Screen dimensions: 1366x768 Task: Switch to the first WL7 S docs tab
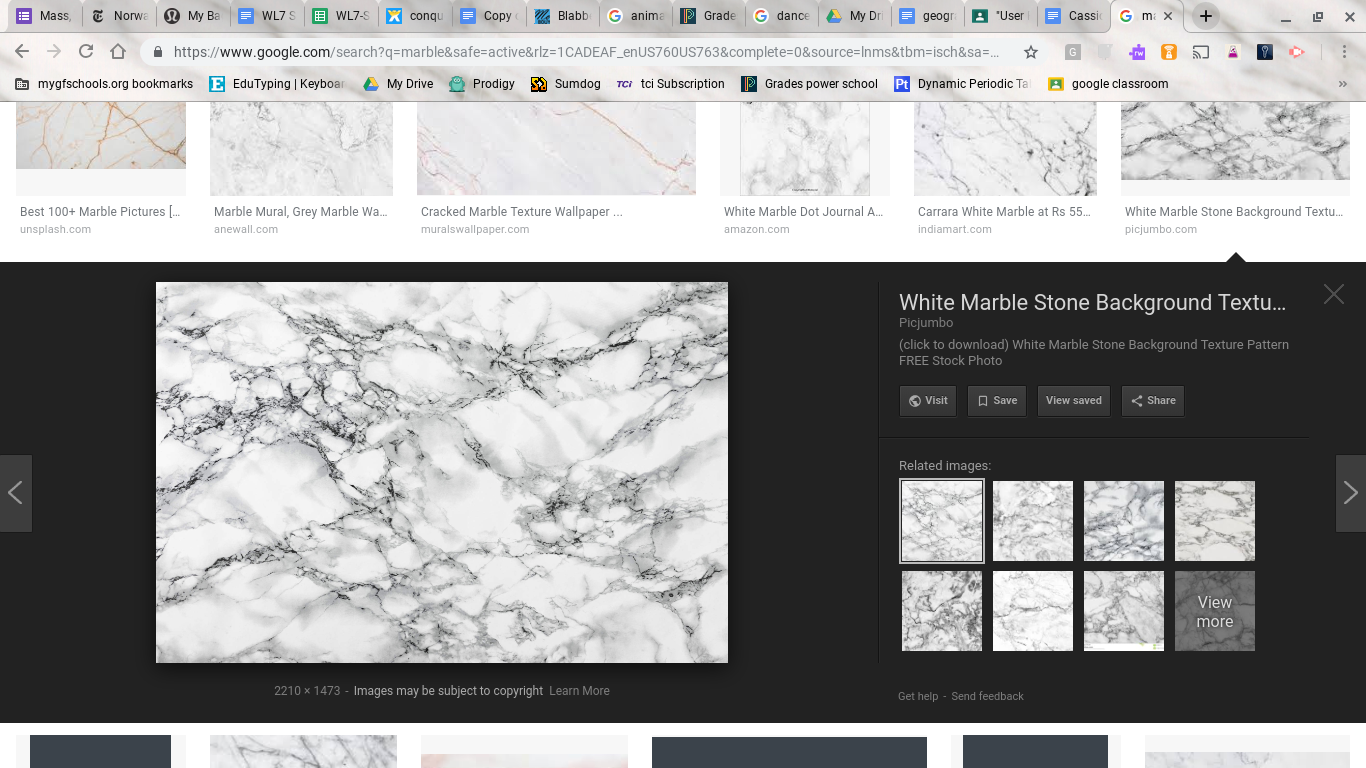coord(267,16)
